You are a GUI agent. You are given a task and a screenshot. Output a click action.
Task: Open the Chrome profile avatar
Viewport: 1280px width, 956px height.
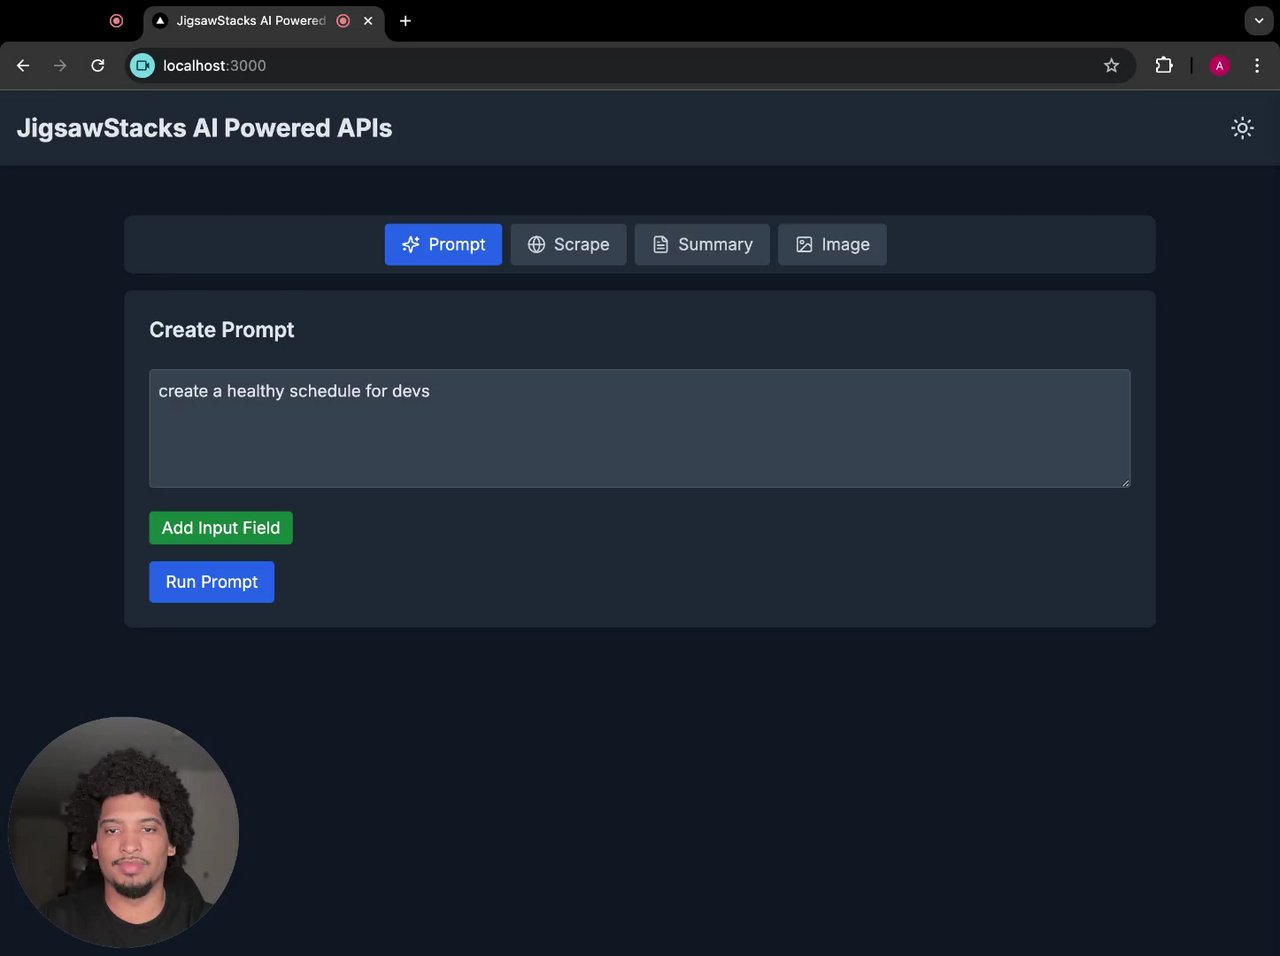[x=1219, y=66]
